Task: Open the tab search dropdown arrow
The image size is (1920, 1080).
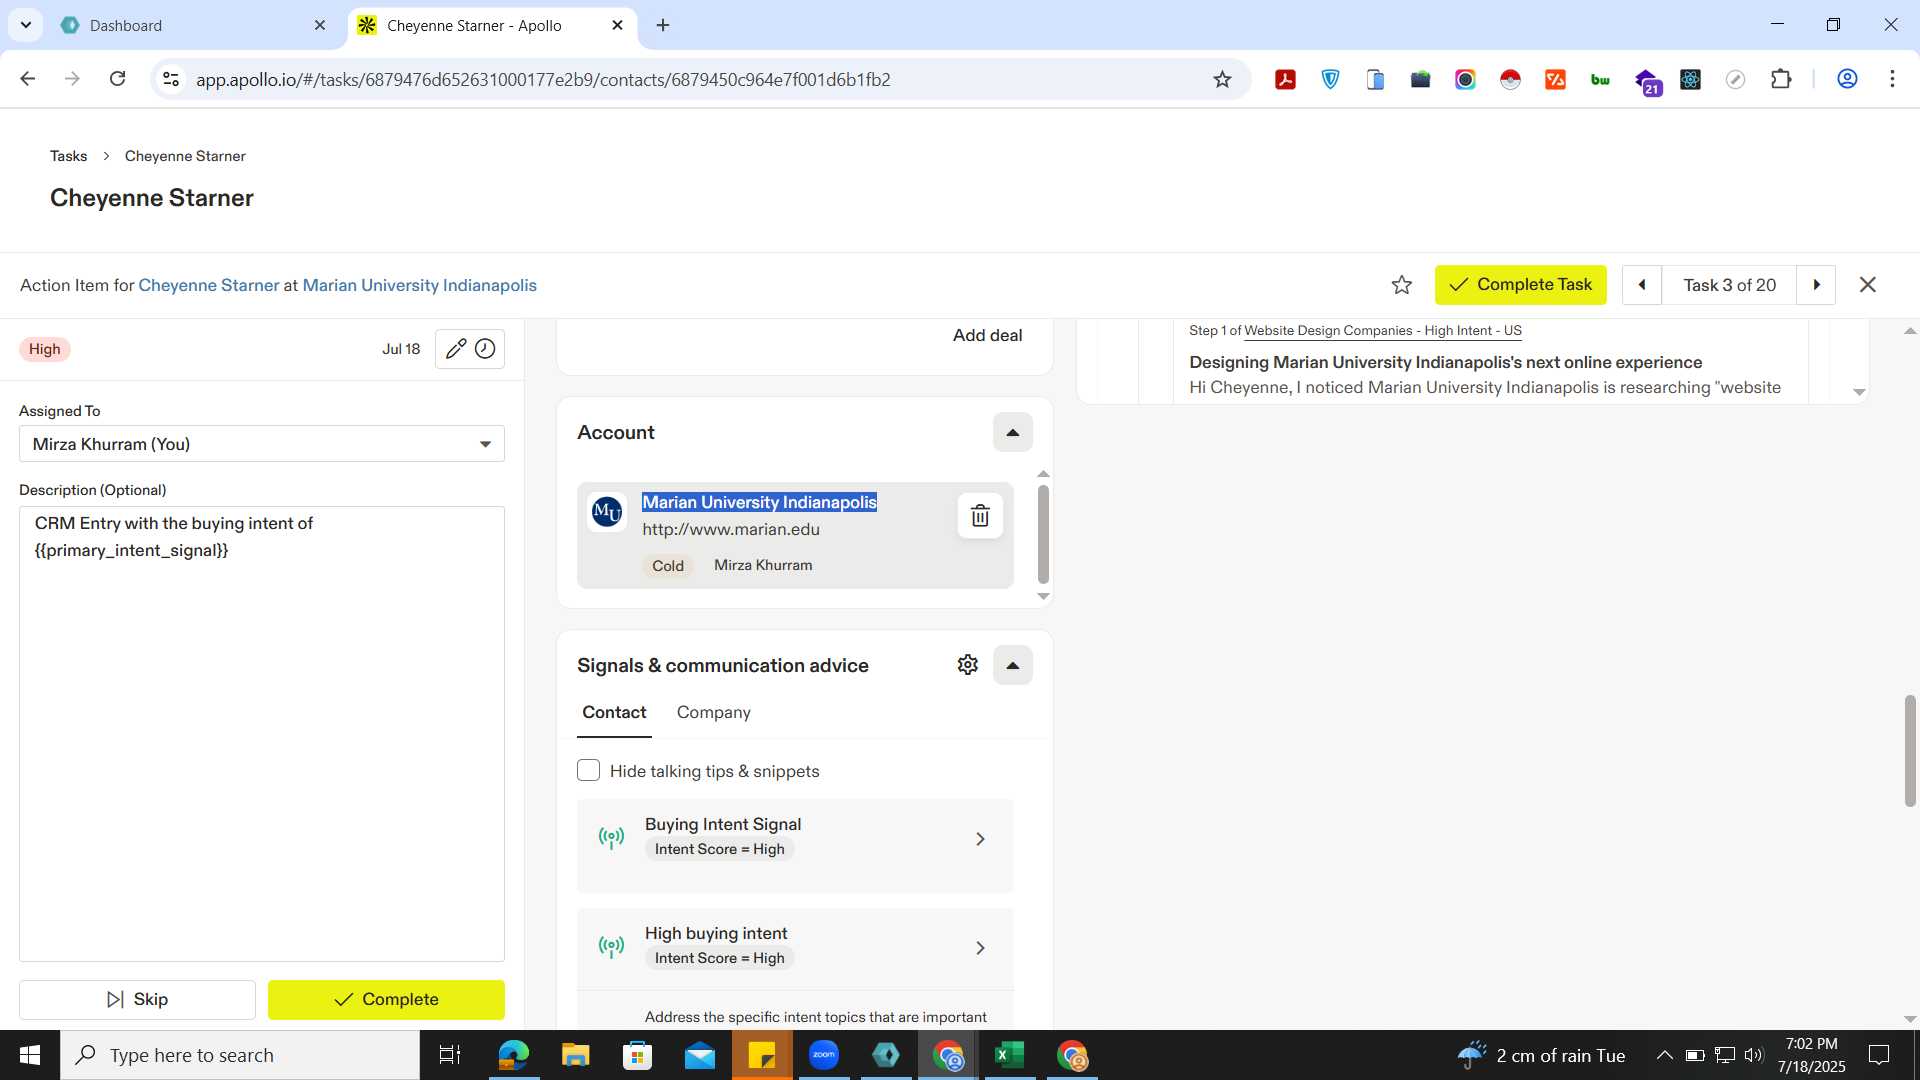Action: pyautogui.click(x=25, y=25)
